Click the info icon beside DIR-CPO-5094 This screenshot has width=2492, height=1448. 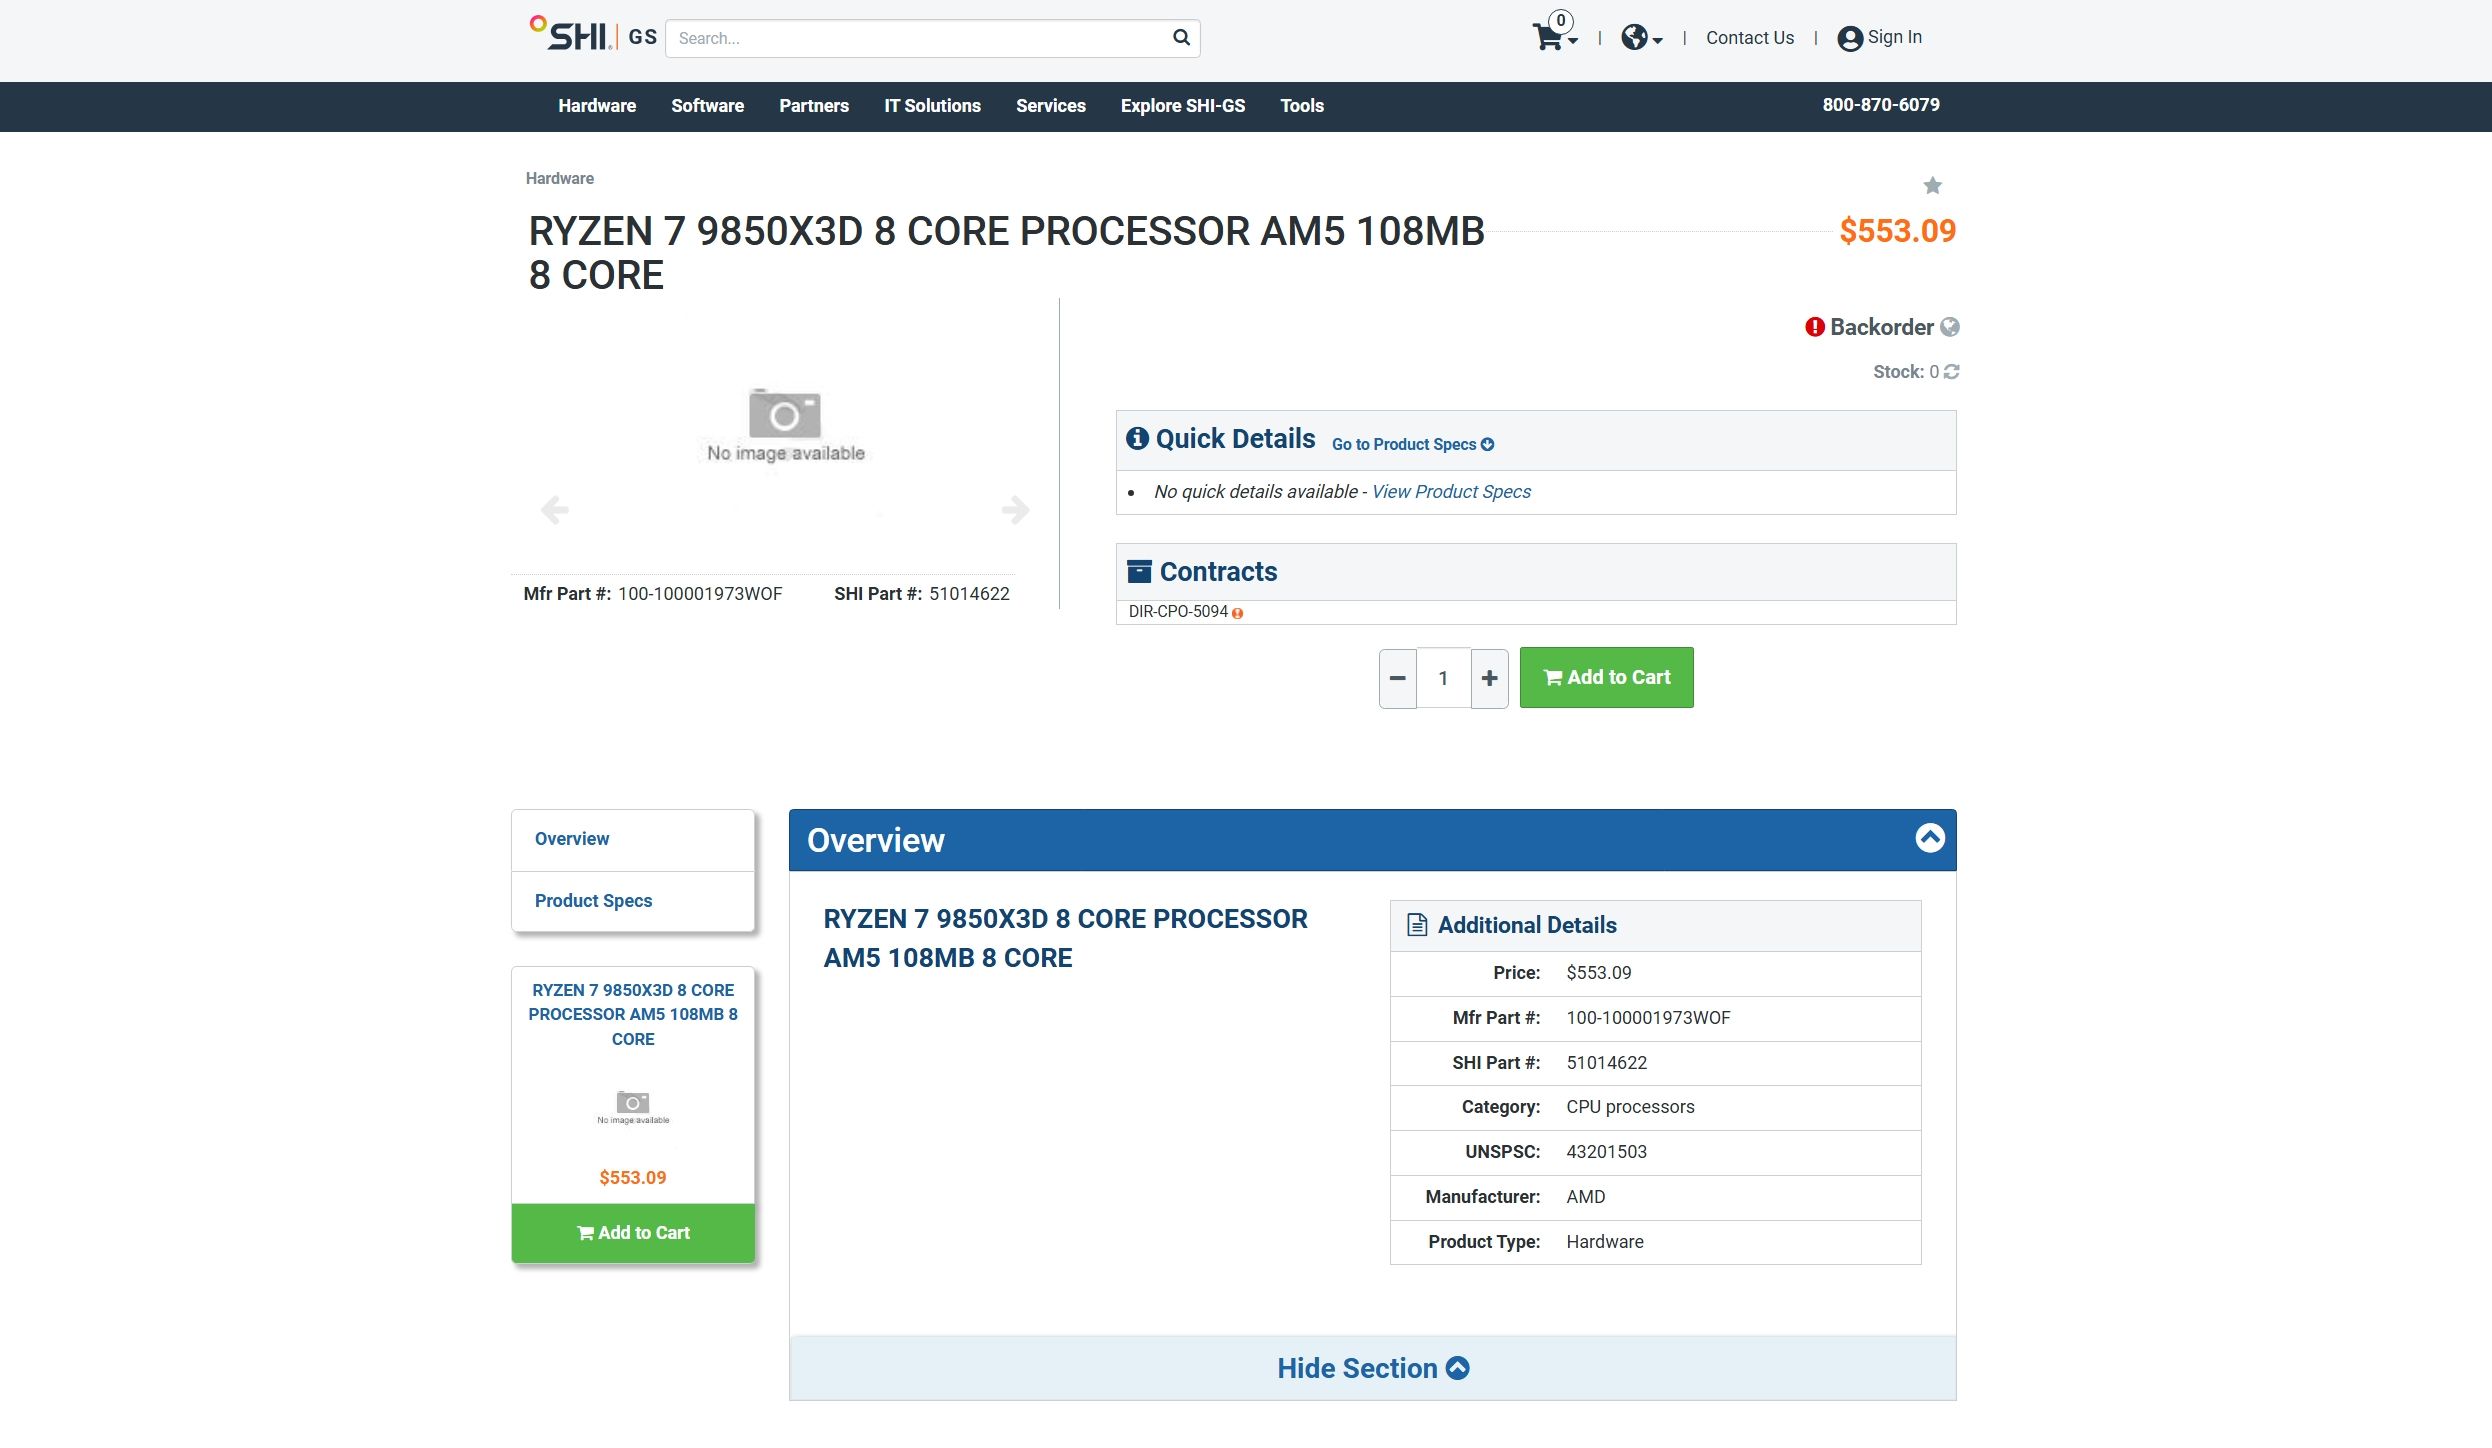coord(1237,612)
